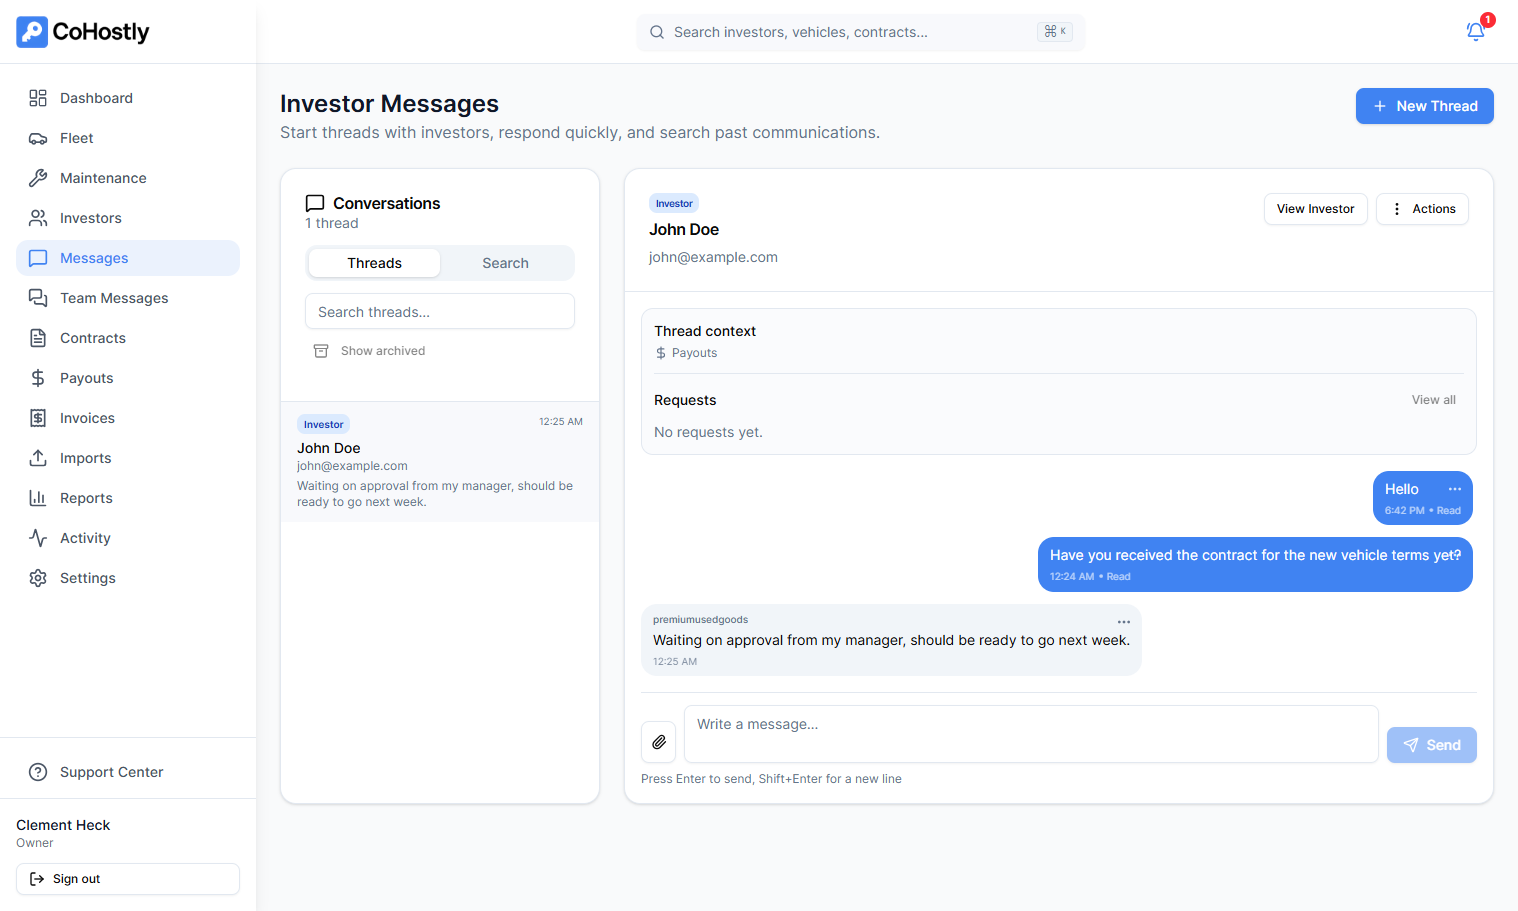The image size is (1518, 911).
Task: Click the paperclip attachment icon
Action: pos(658,742)
